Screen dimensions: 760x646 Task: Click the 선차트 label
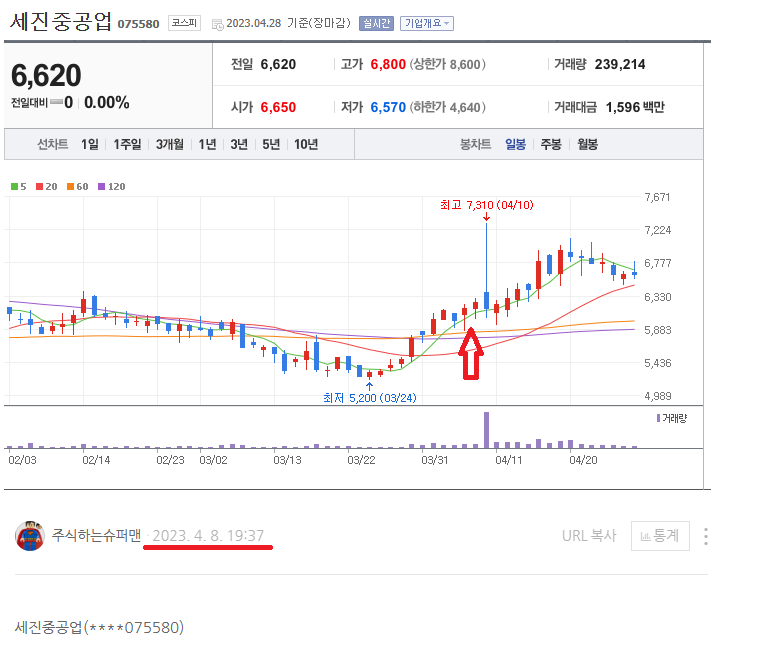coord(53,144)
